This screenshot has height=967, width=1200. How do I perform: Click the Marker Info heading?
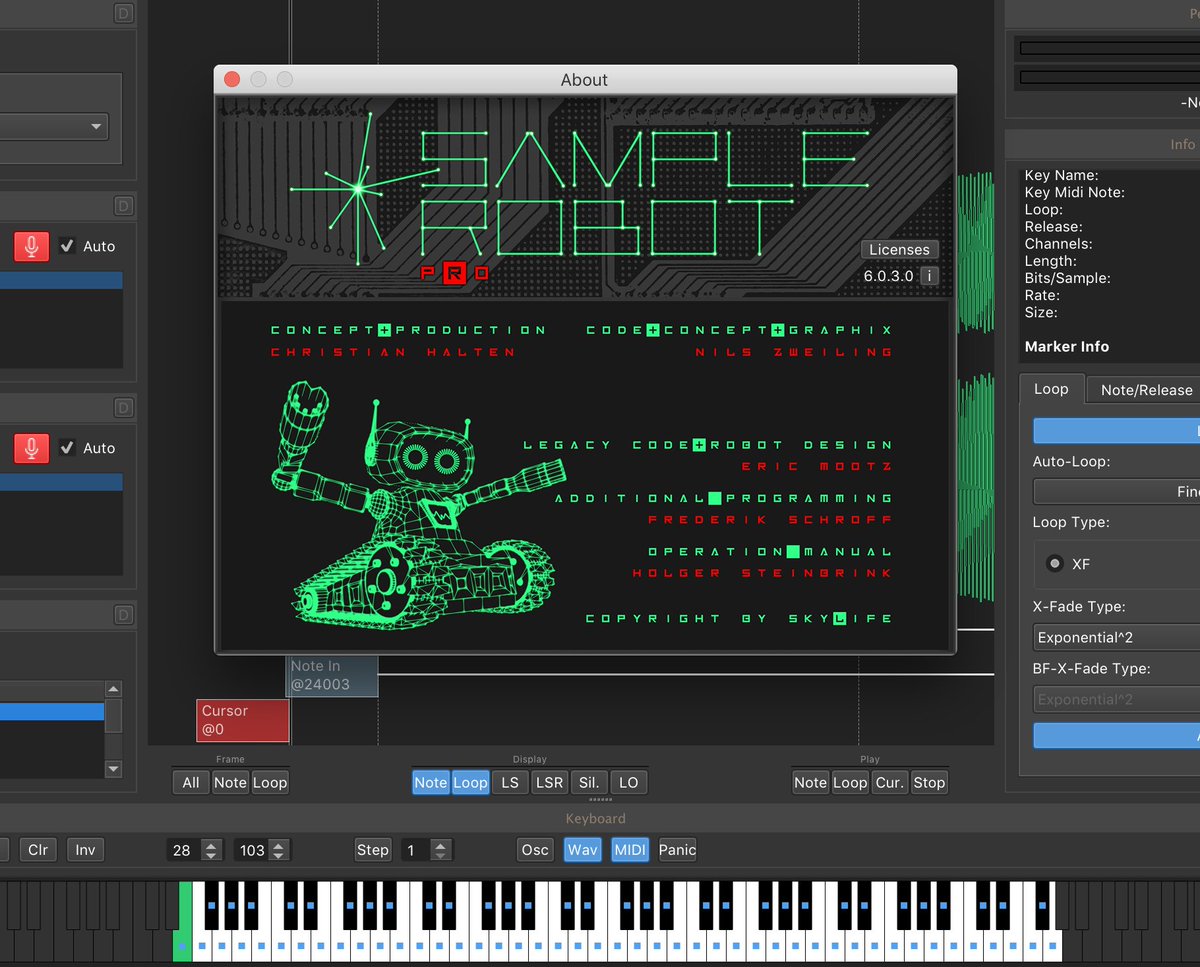[x=1067, y=347]
